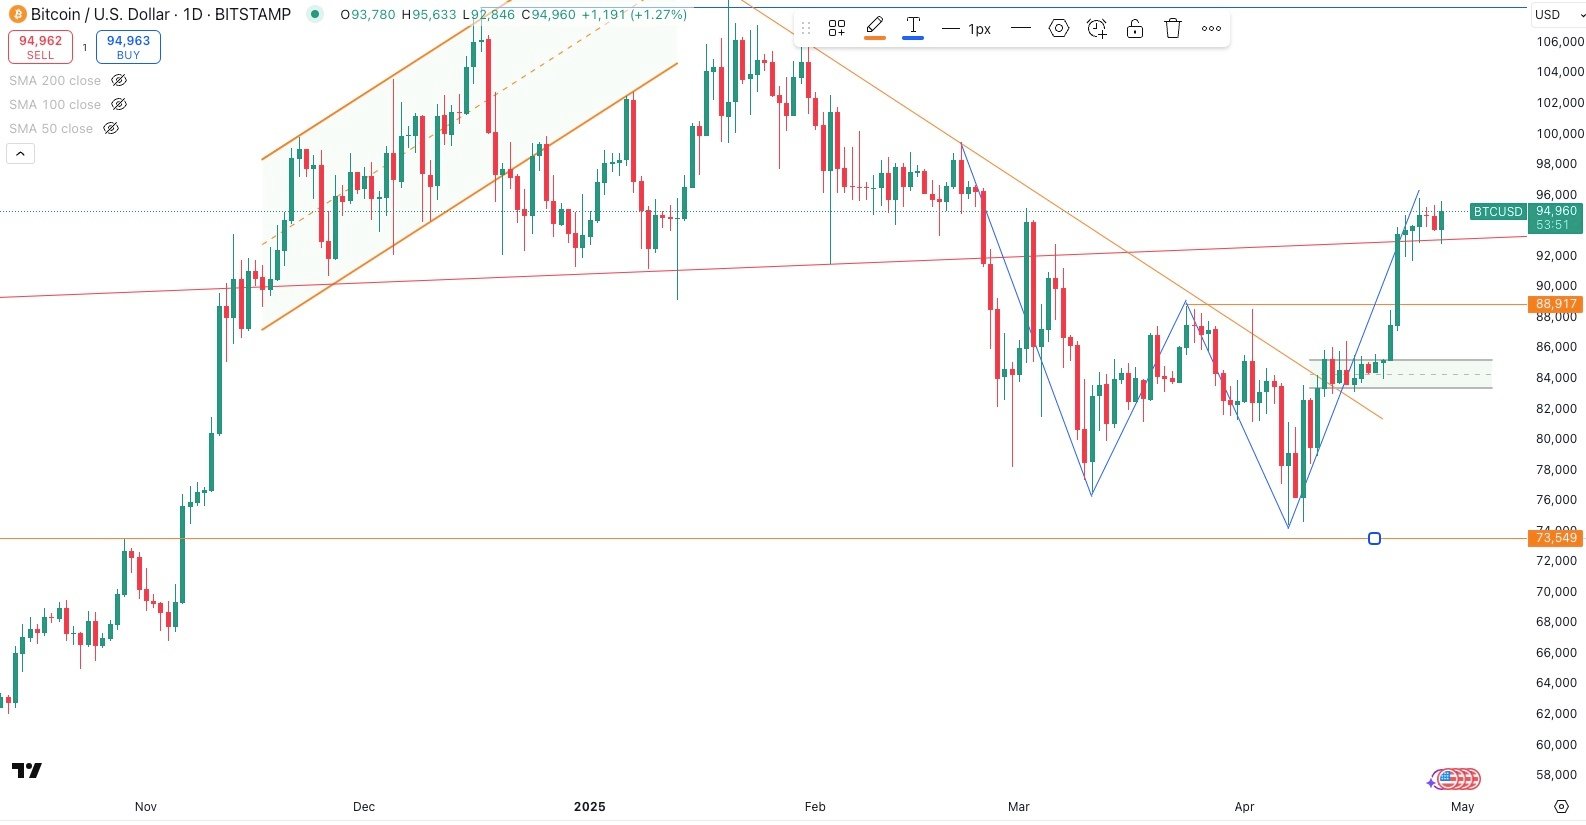Open more options ellipsis in floating toolbar

click(1211, 28)
